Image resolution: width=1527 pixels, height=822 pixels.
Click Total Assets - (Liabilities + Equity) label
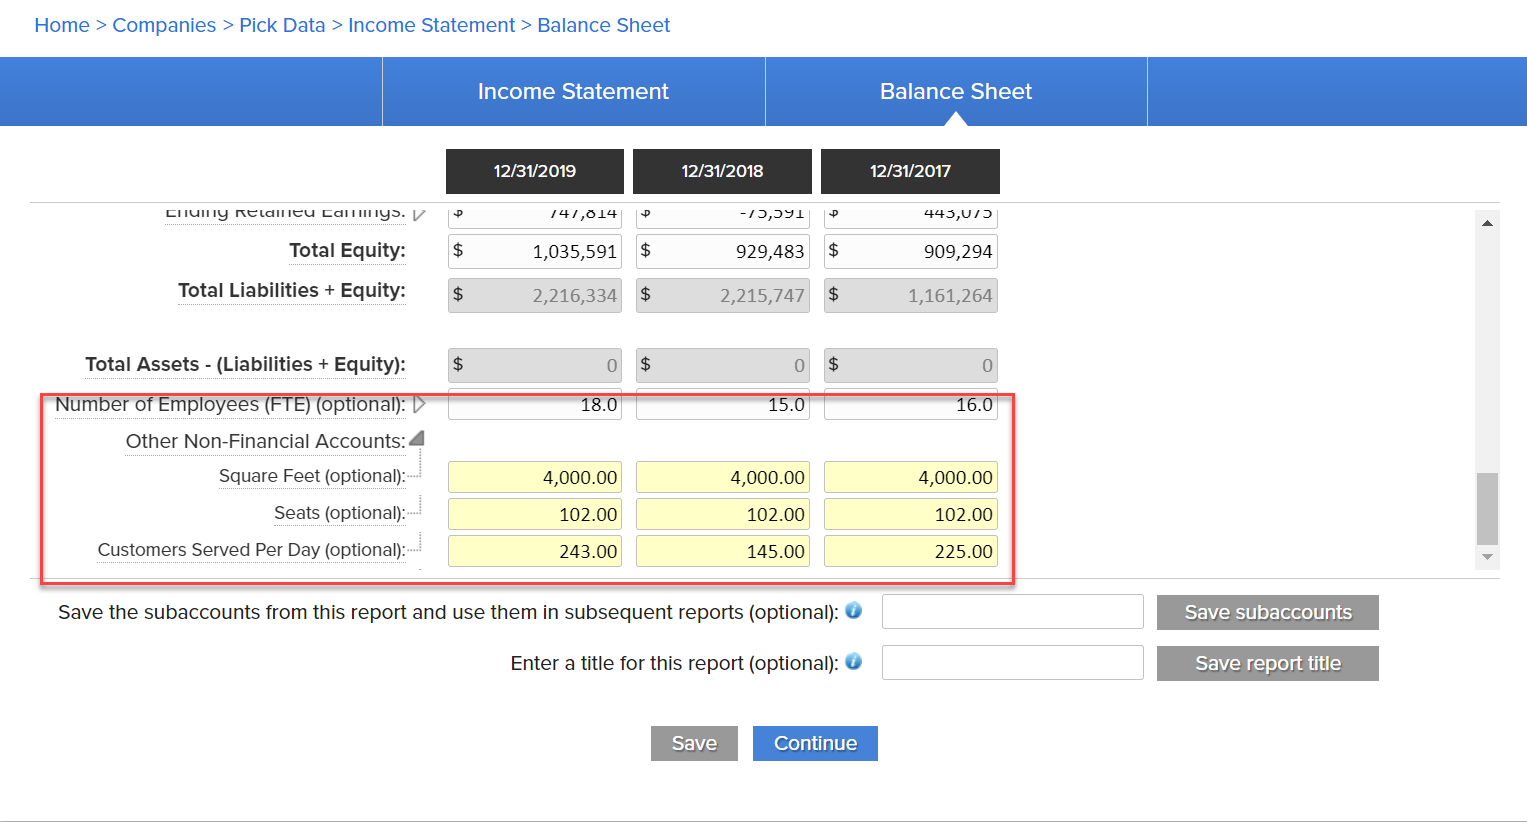point(245,364)
